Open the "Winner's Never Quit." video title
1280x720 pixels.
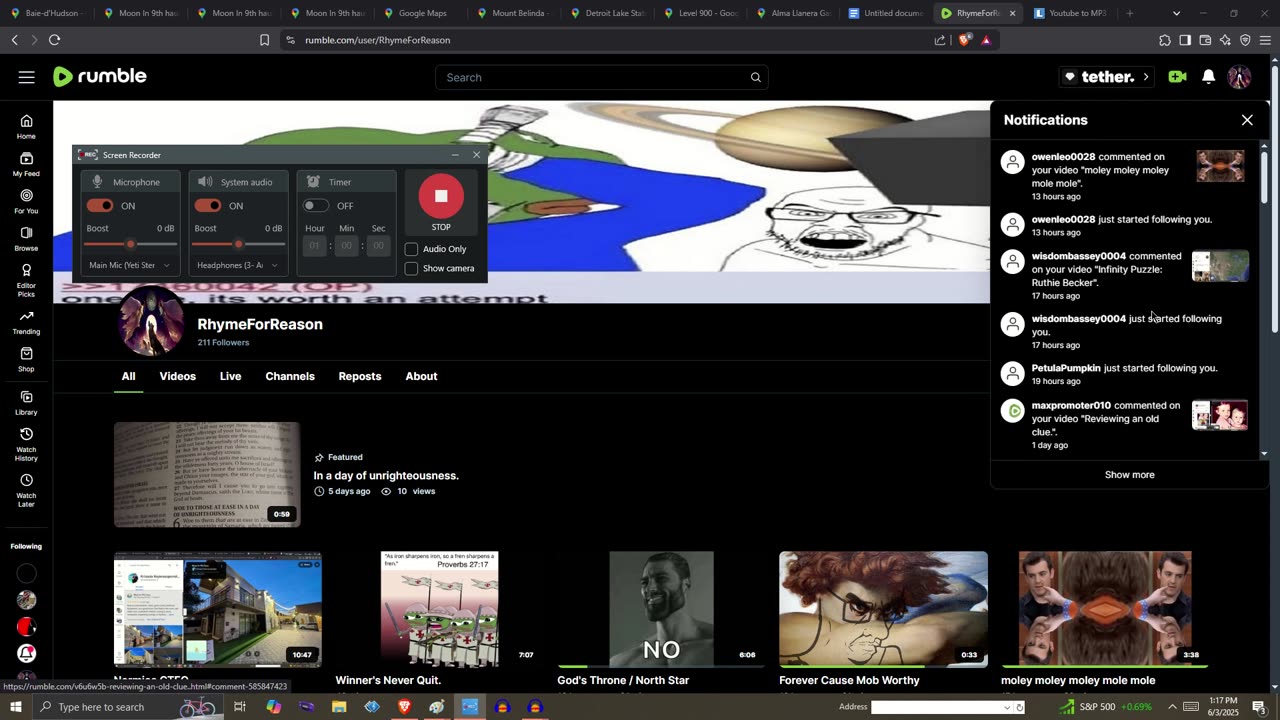pyautogui.click(x=388, y=681)
